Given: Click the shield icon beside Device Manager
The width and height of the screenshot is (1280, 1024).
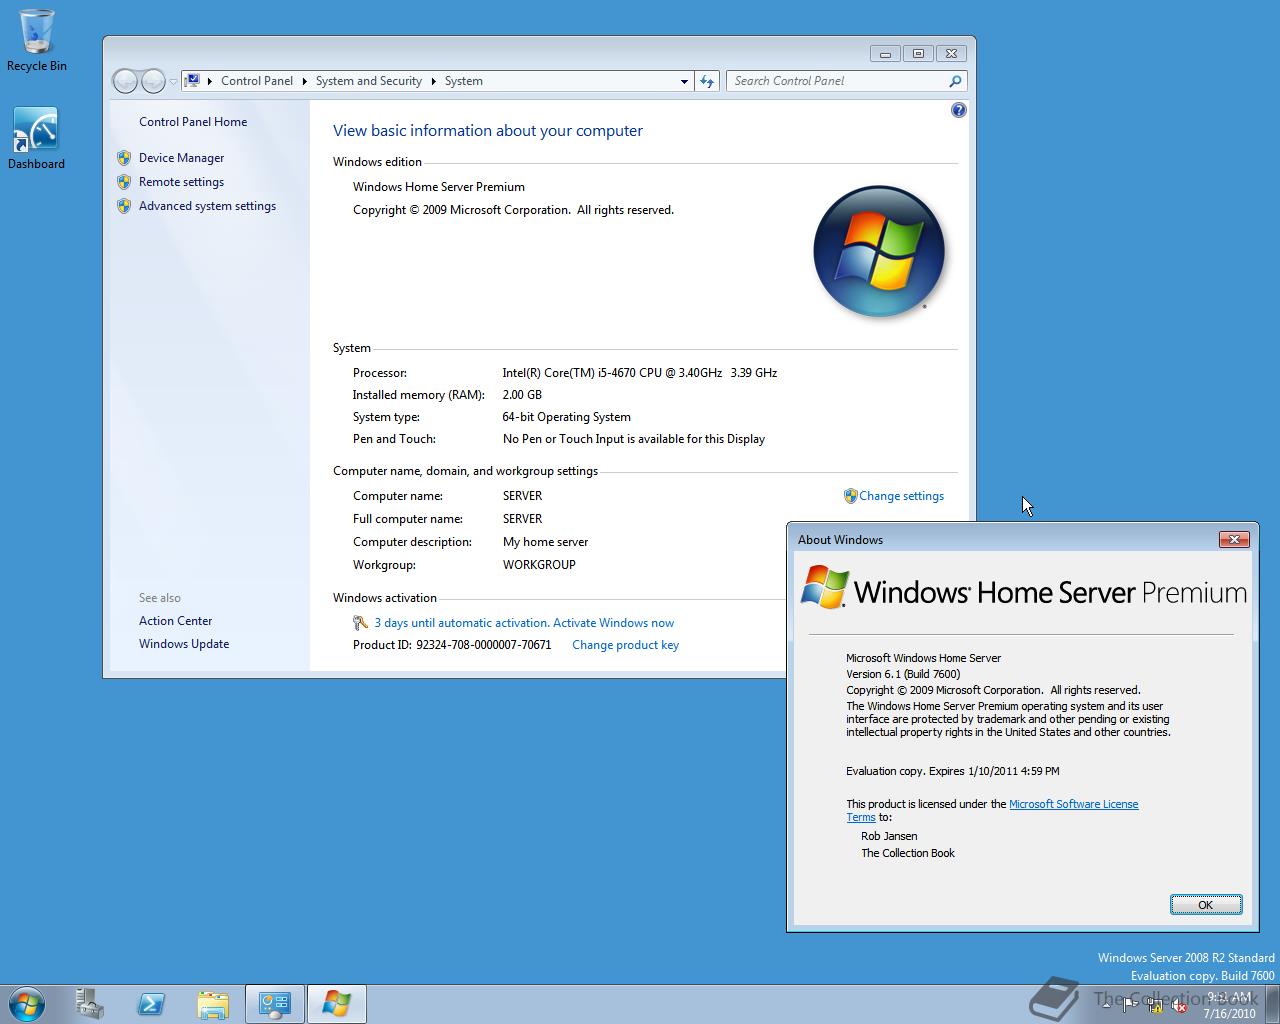Looking at the screenshot, I should 124,158.
